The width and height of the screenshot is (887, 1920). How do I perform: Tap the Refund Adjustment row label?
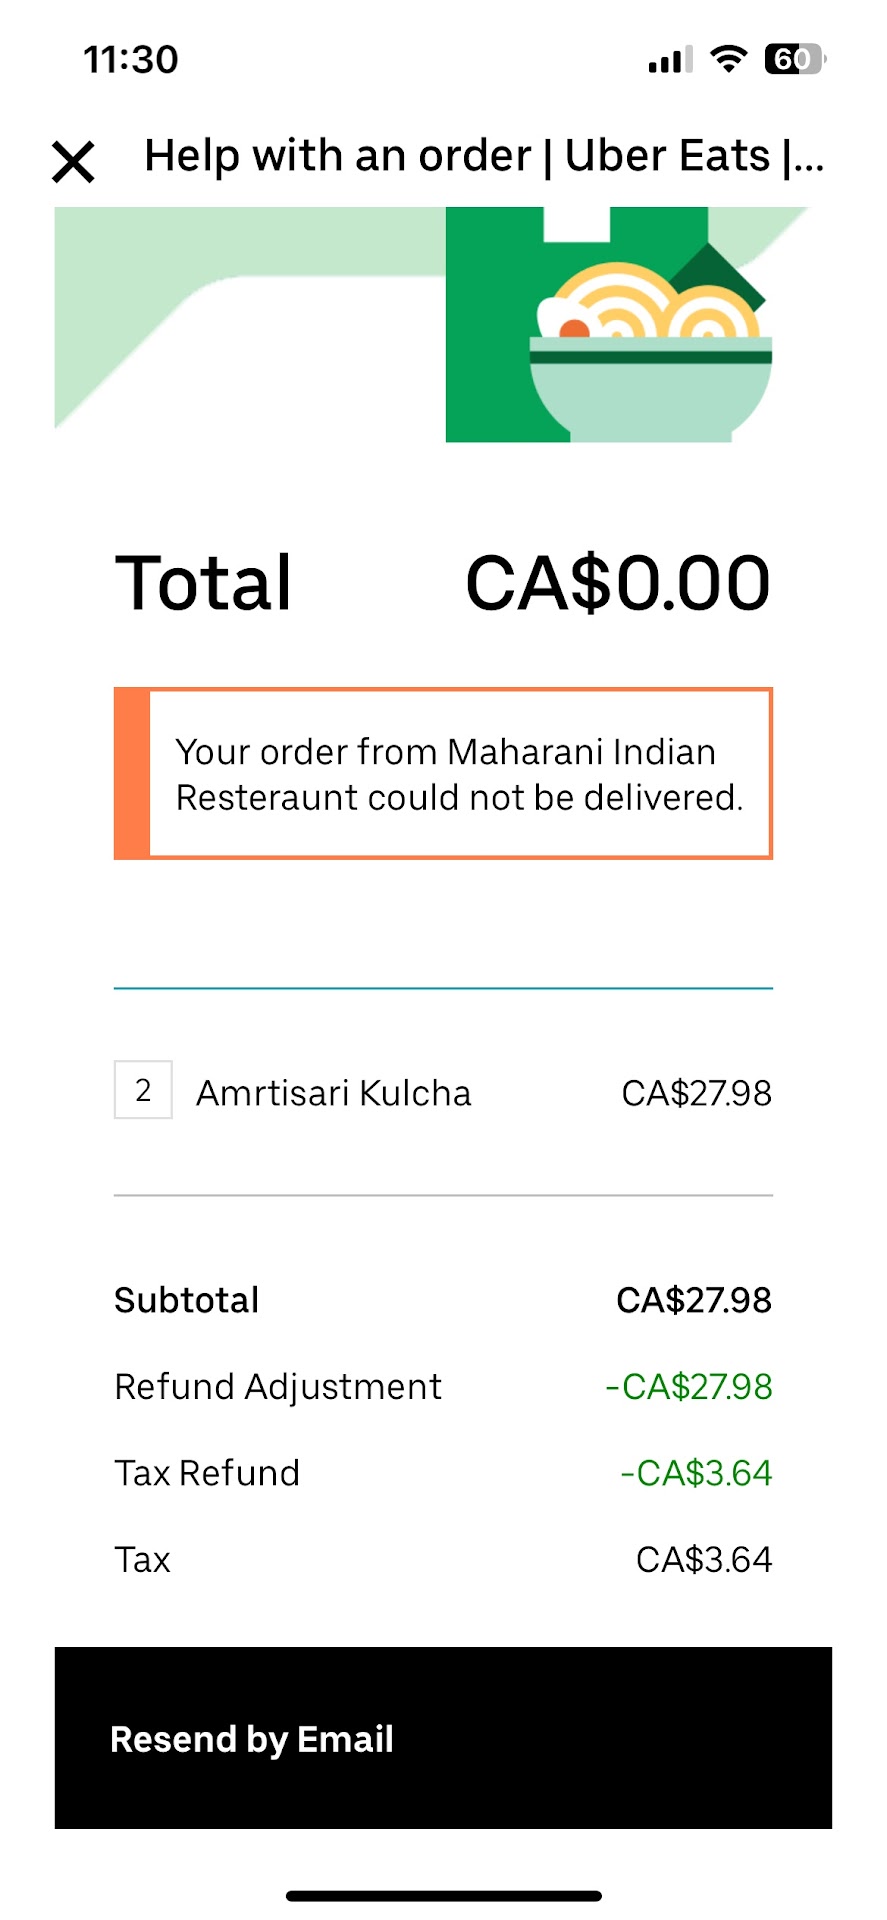point(278,1387)
